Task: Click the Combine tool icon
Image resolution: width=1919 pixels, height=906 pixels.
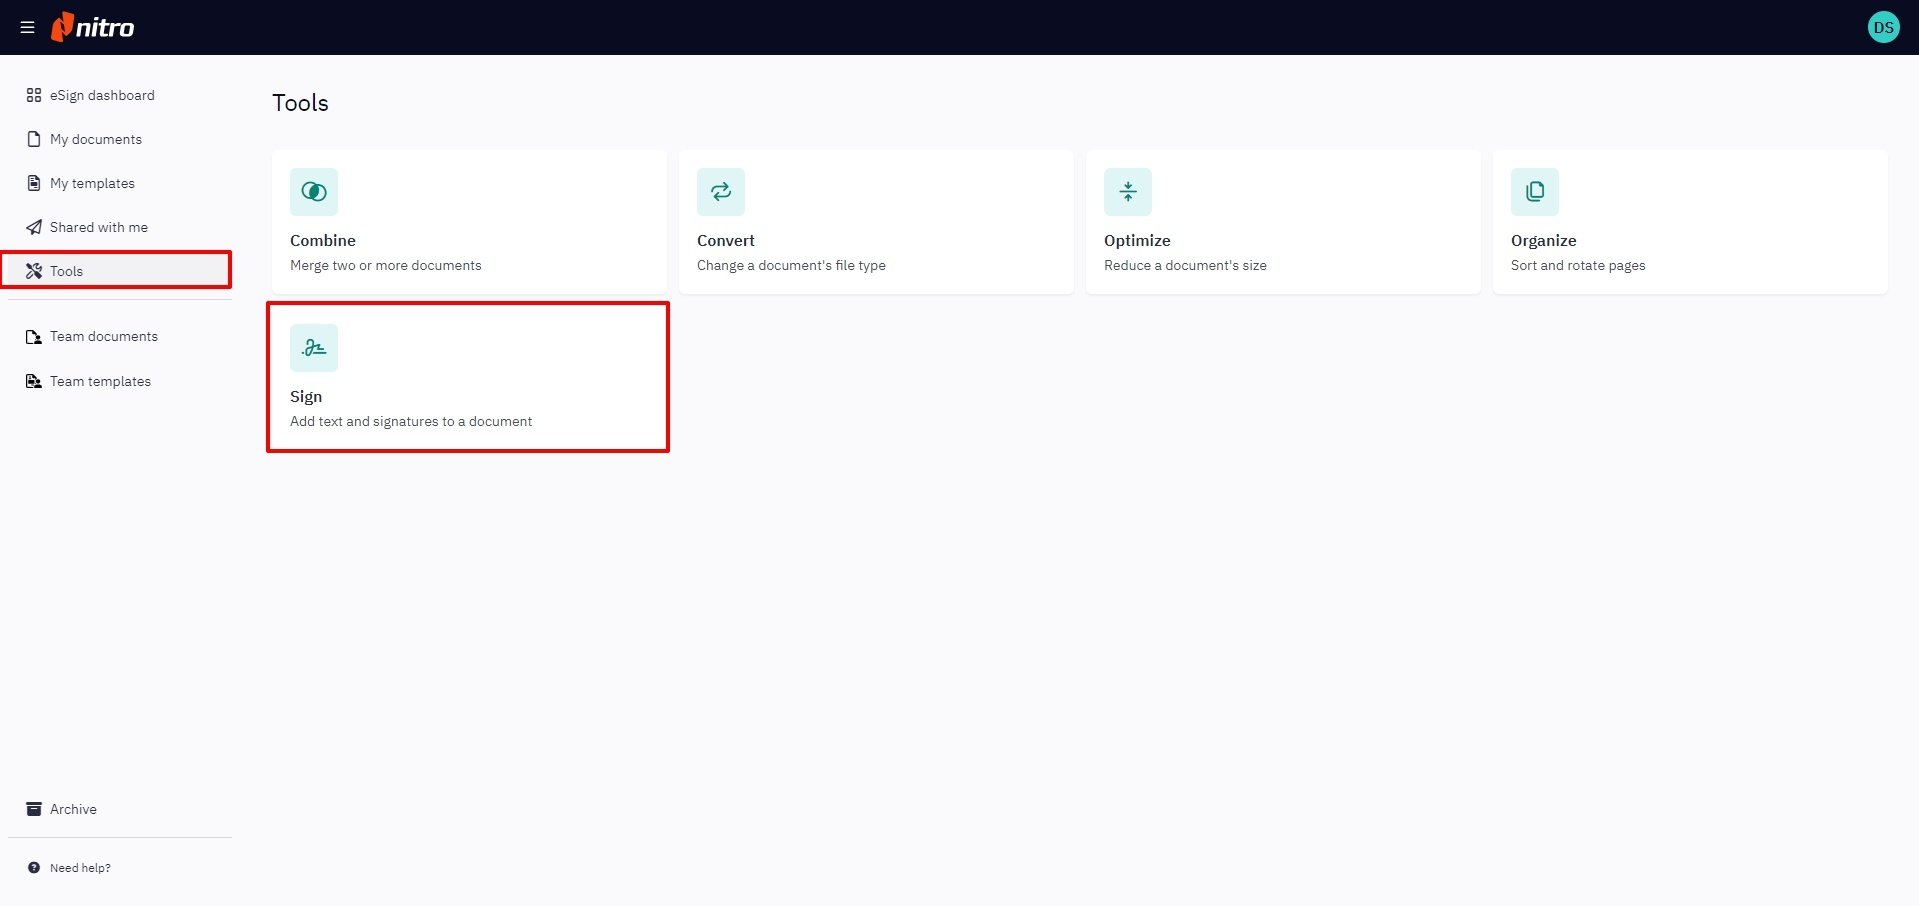Action: [314, 192]
